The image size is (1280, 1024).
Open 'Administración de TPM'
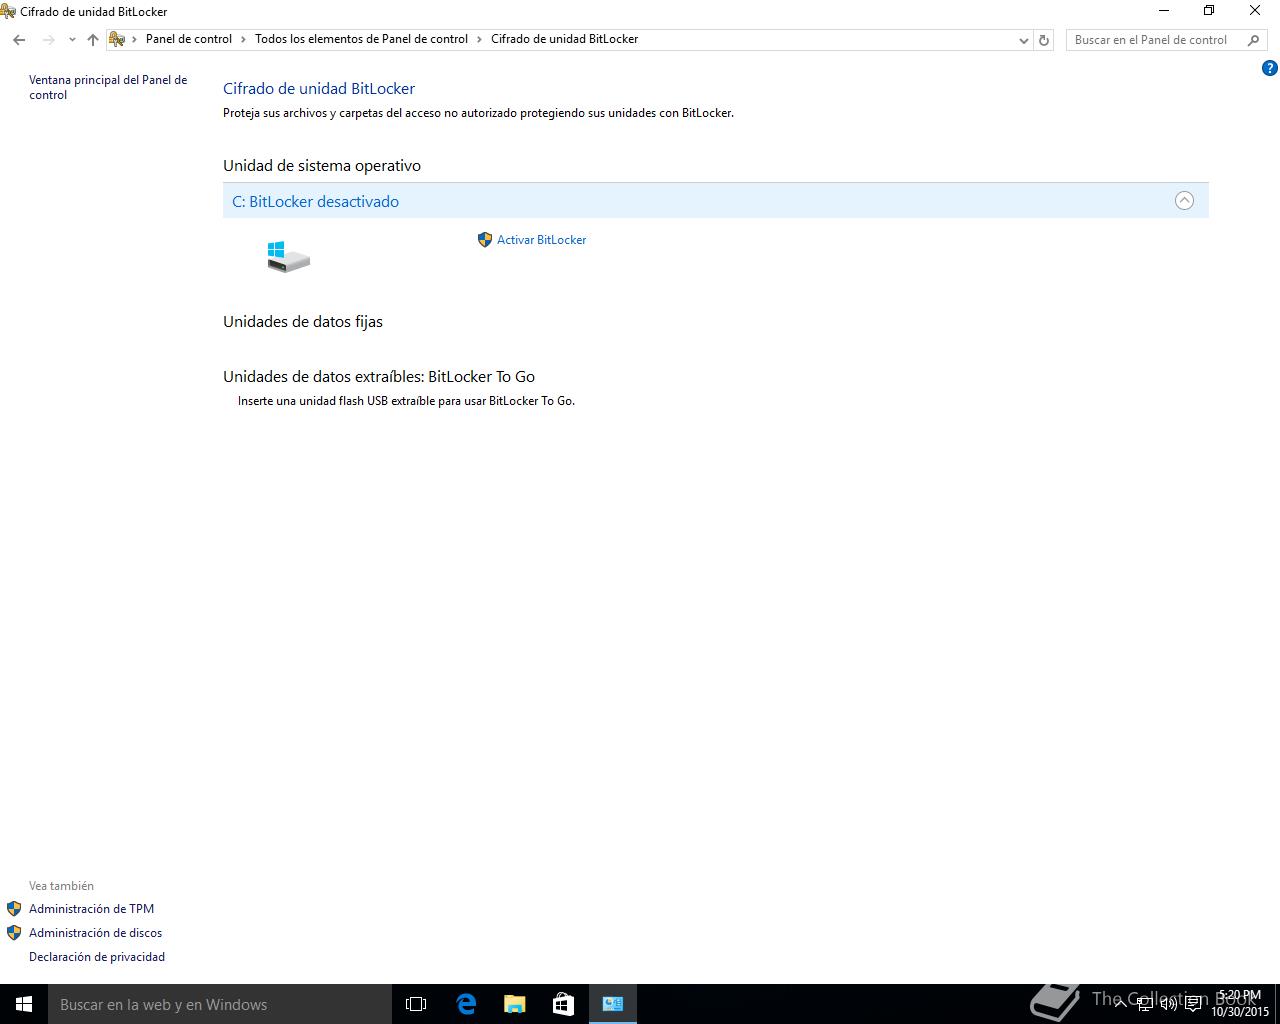(91, 909)
